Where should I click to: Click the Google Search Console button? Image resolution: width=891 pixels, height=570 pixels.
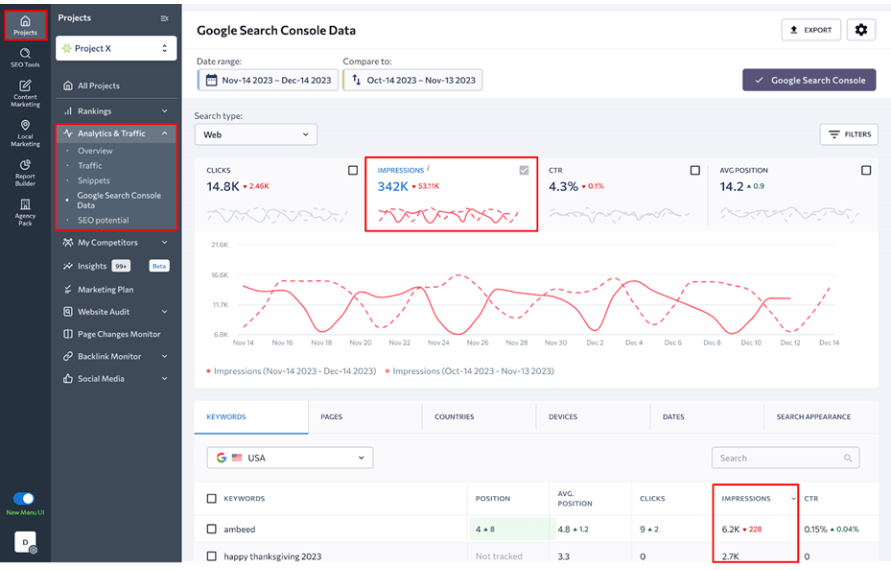[809, 80]
